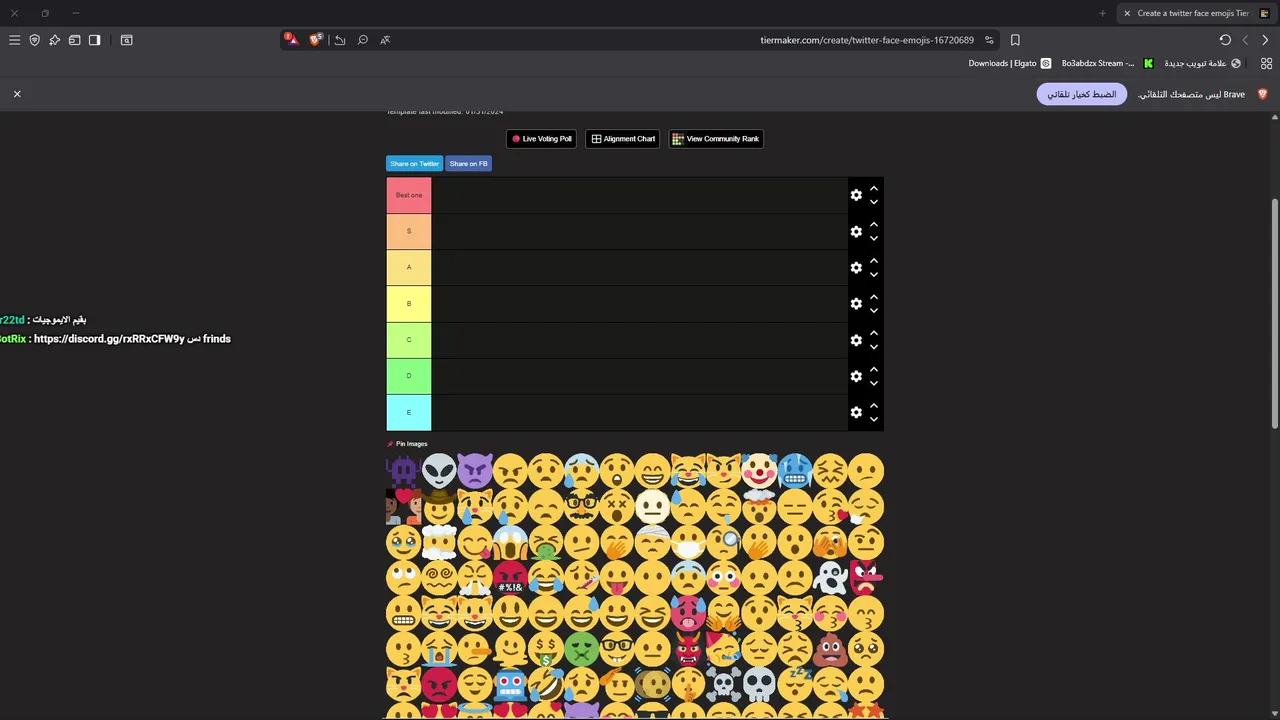Select the green D tier label
Screen dimensions: 1280x720
click(409, 376)
